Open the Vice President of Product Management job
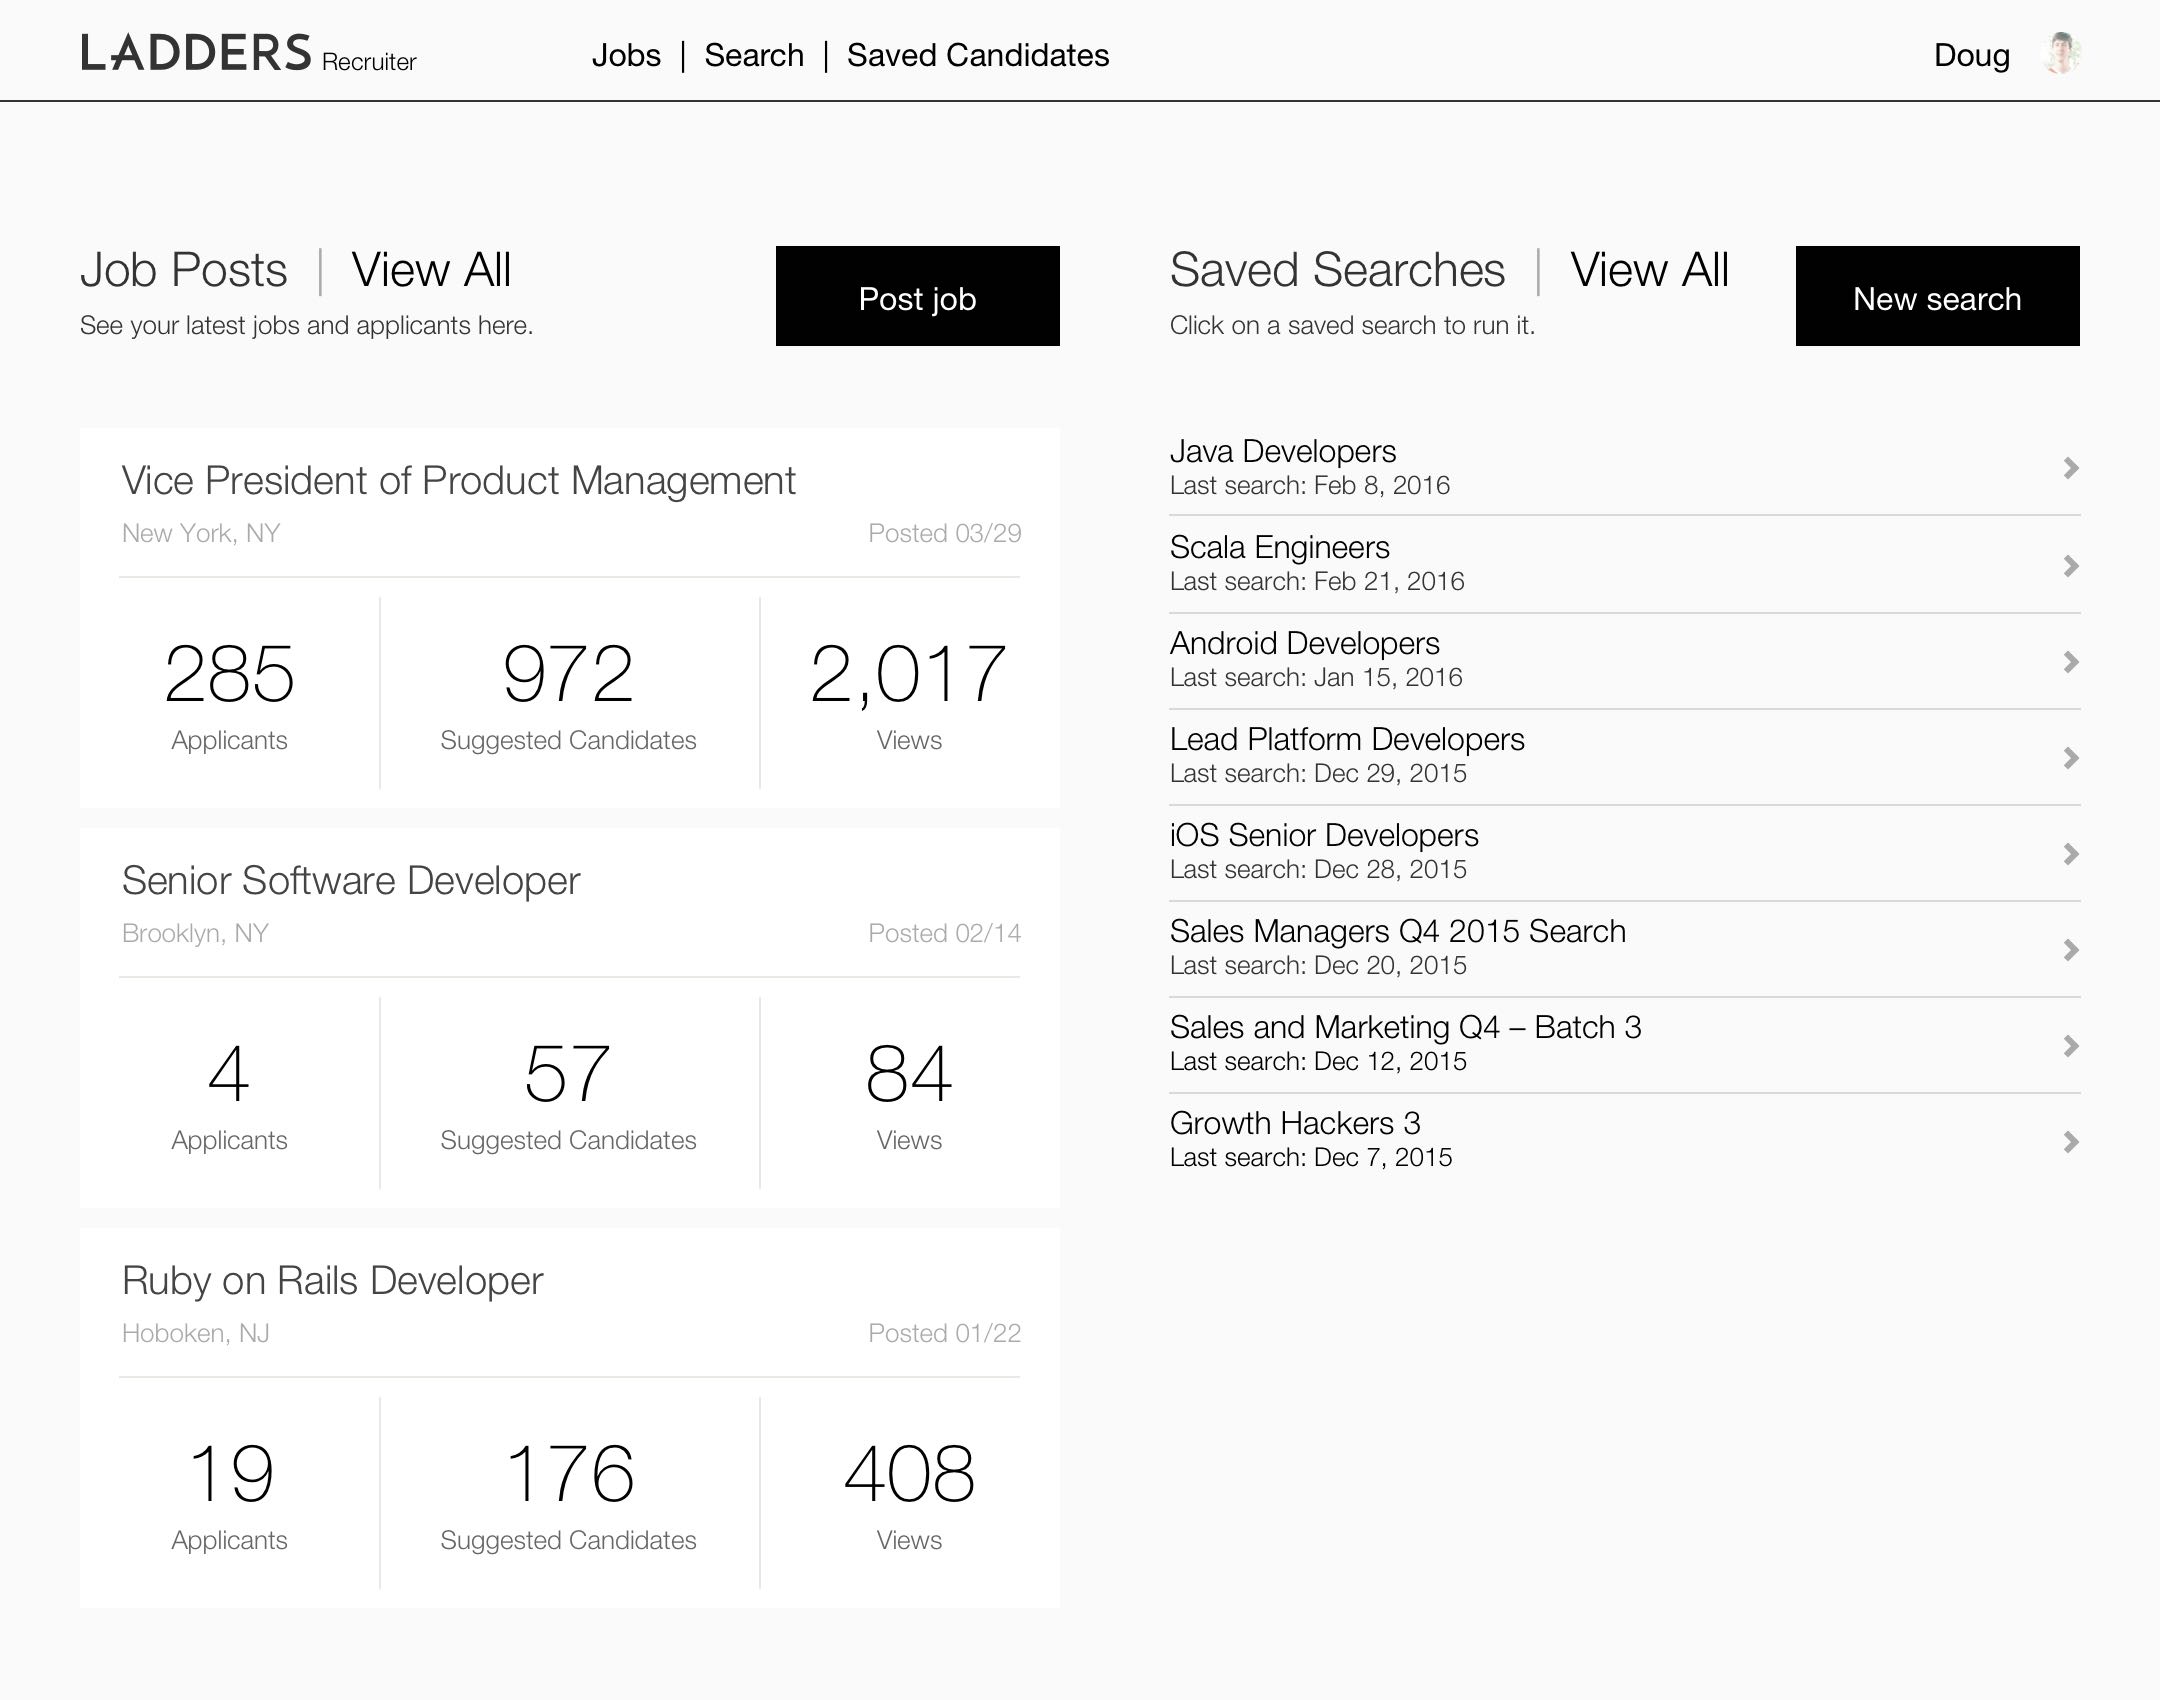The image size is (2160, 1700). 458,481
